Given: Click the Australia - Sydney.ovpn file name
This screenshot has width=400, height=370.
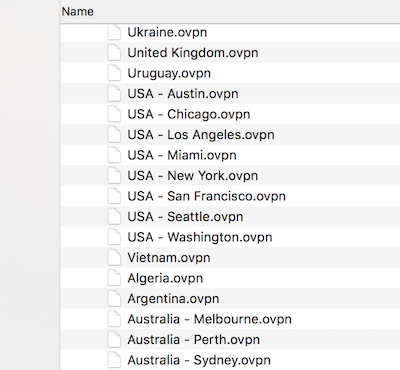Looking at the screenshot, I should click(x=199, y=360).
